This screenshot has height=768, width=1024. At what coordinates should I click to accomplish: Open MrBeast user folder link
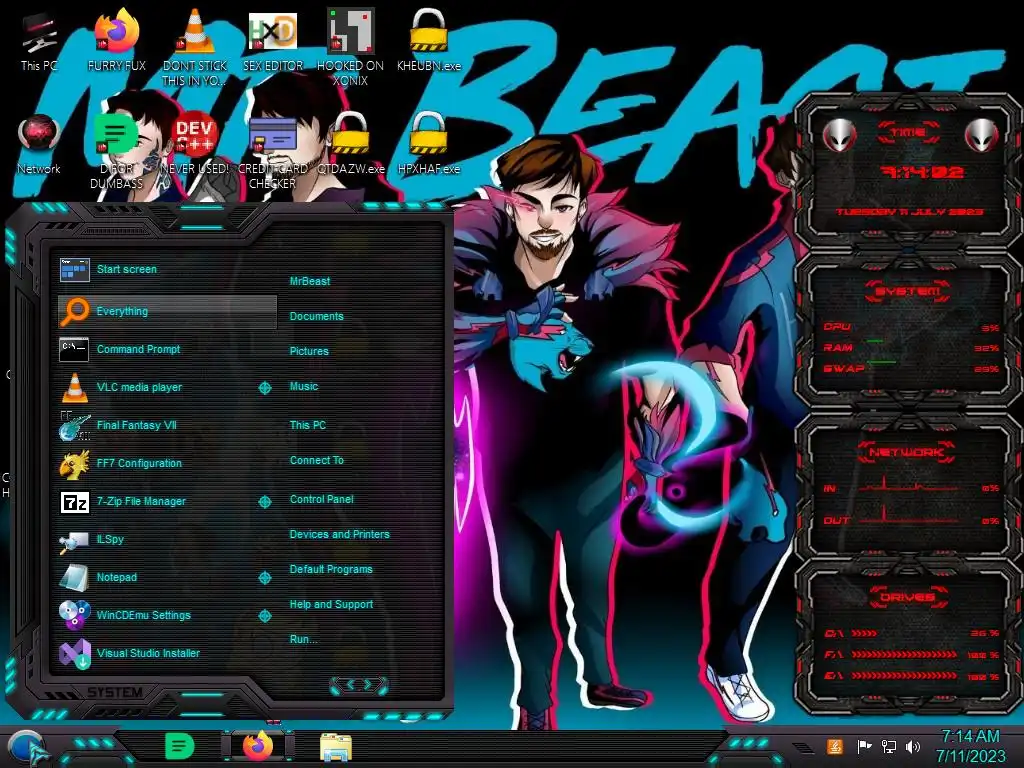tap(310, 281)
